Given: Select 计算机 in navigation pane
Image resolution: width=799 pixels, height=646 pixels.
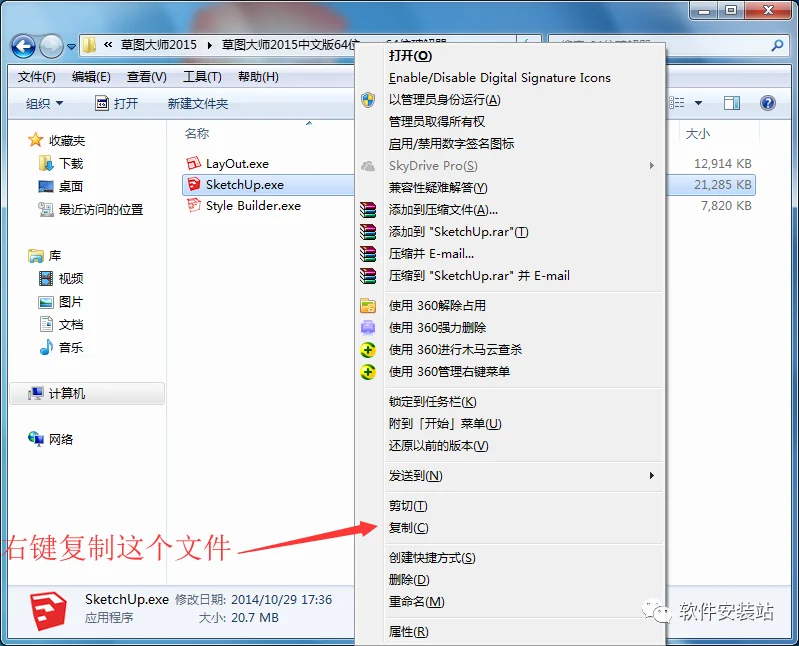Looking at the screenshot, I should 87,393.
